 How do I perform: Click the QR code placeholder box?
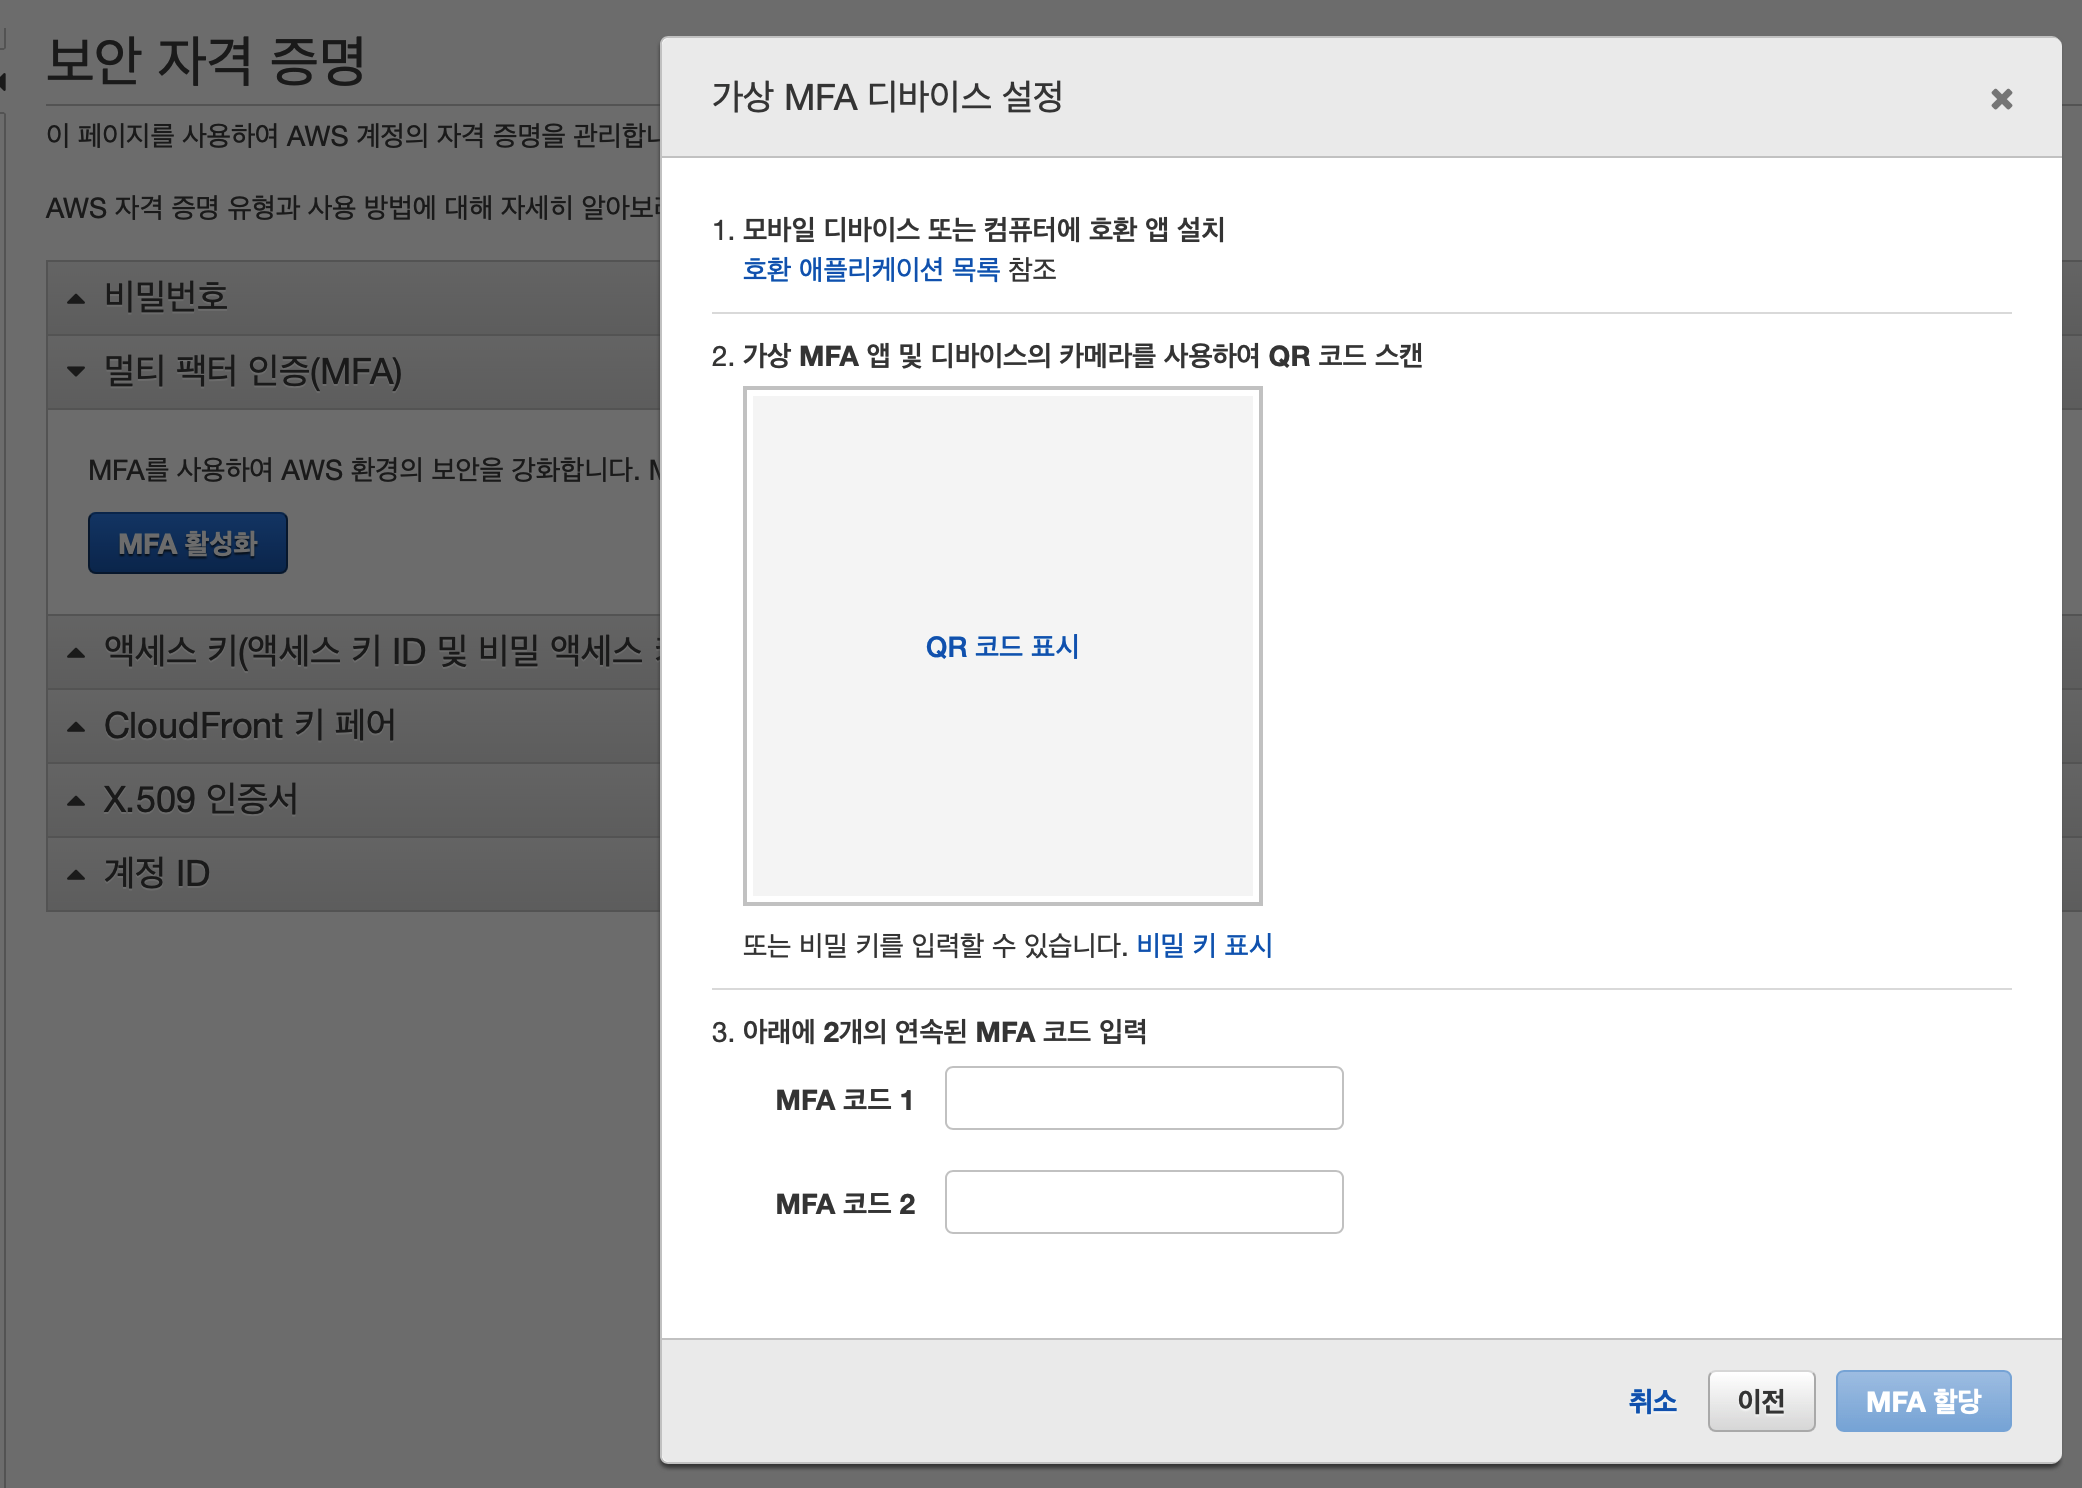[x=1002, y=500]
